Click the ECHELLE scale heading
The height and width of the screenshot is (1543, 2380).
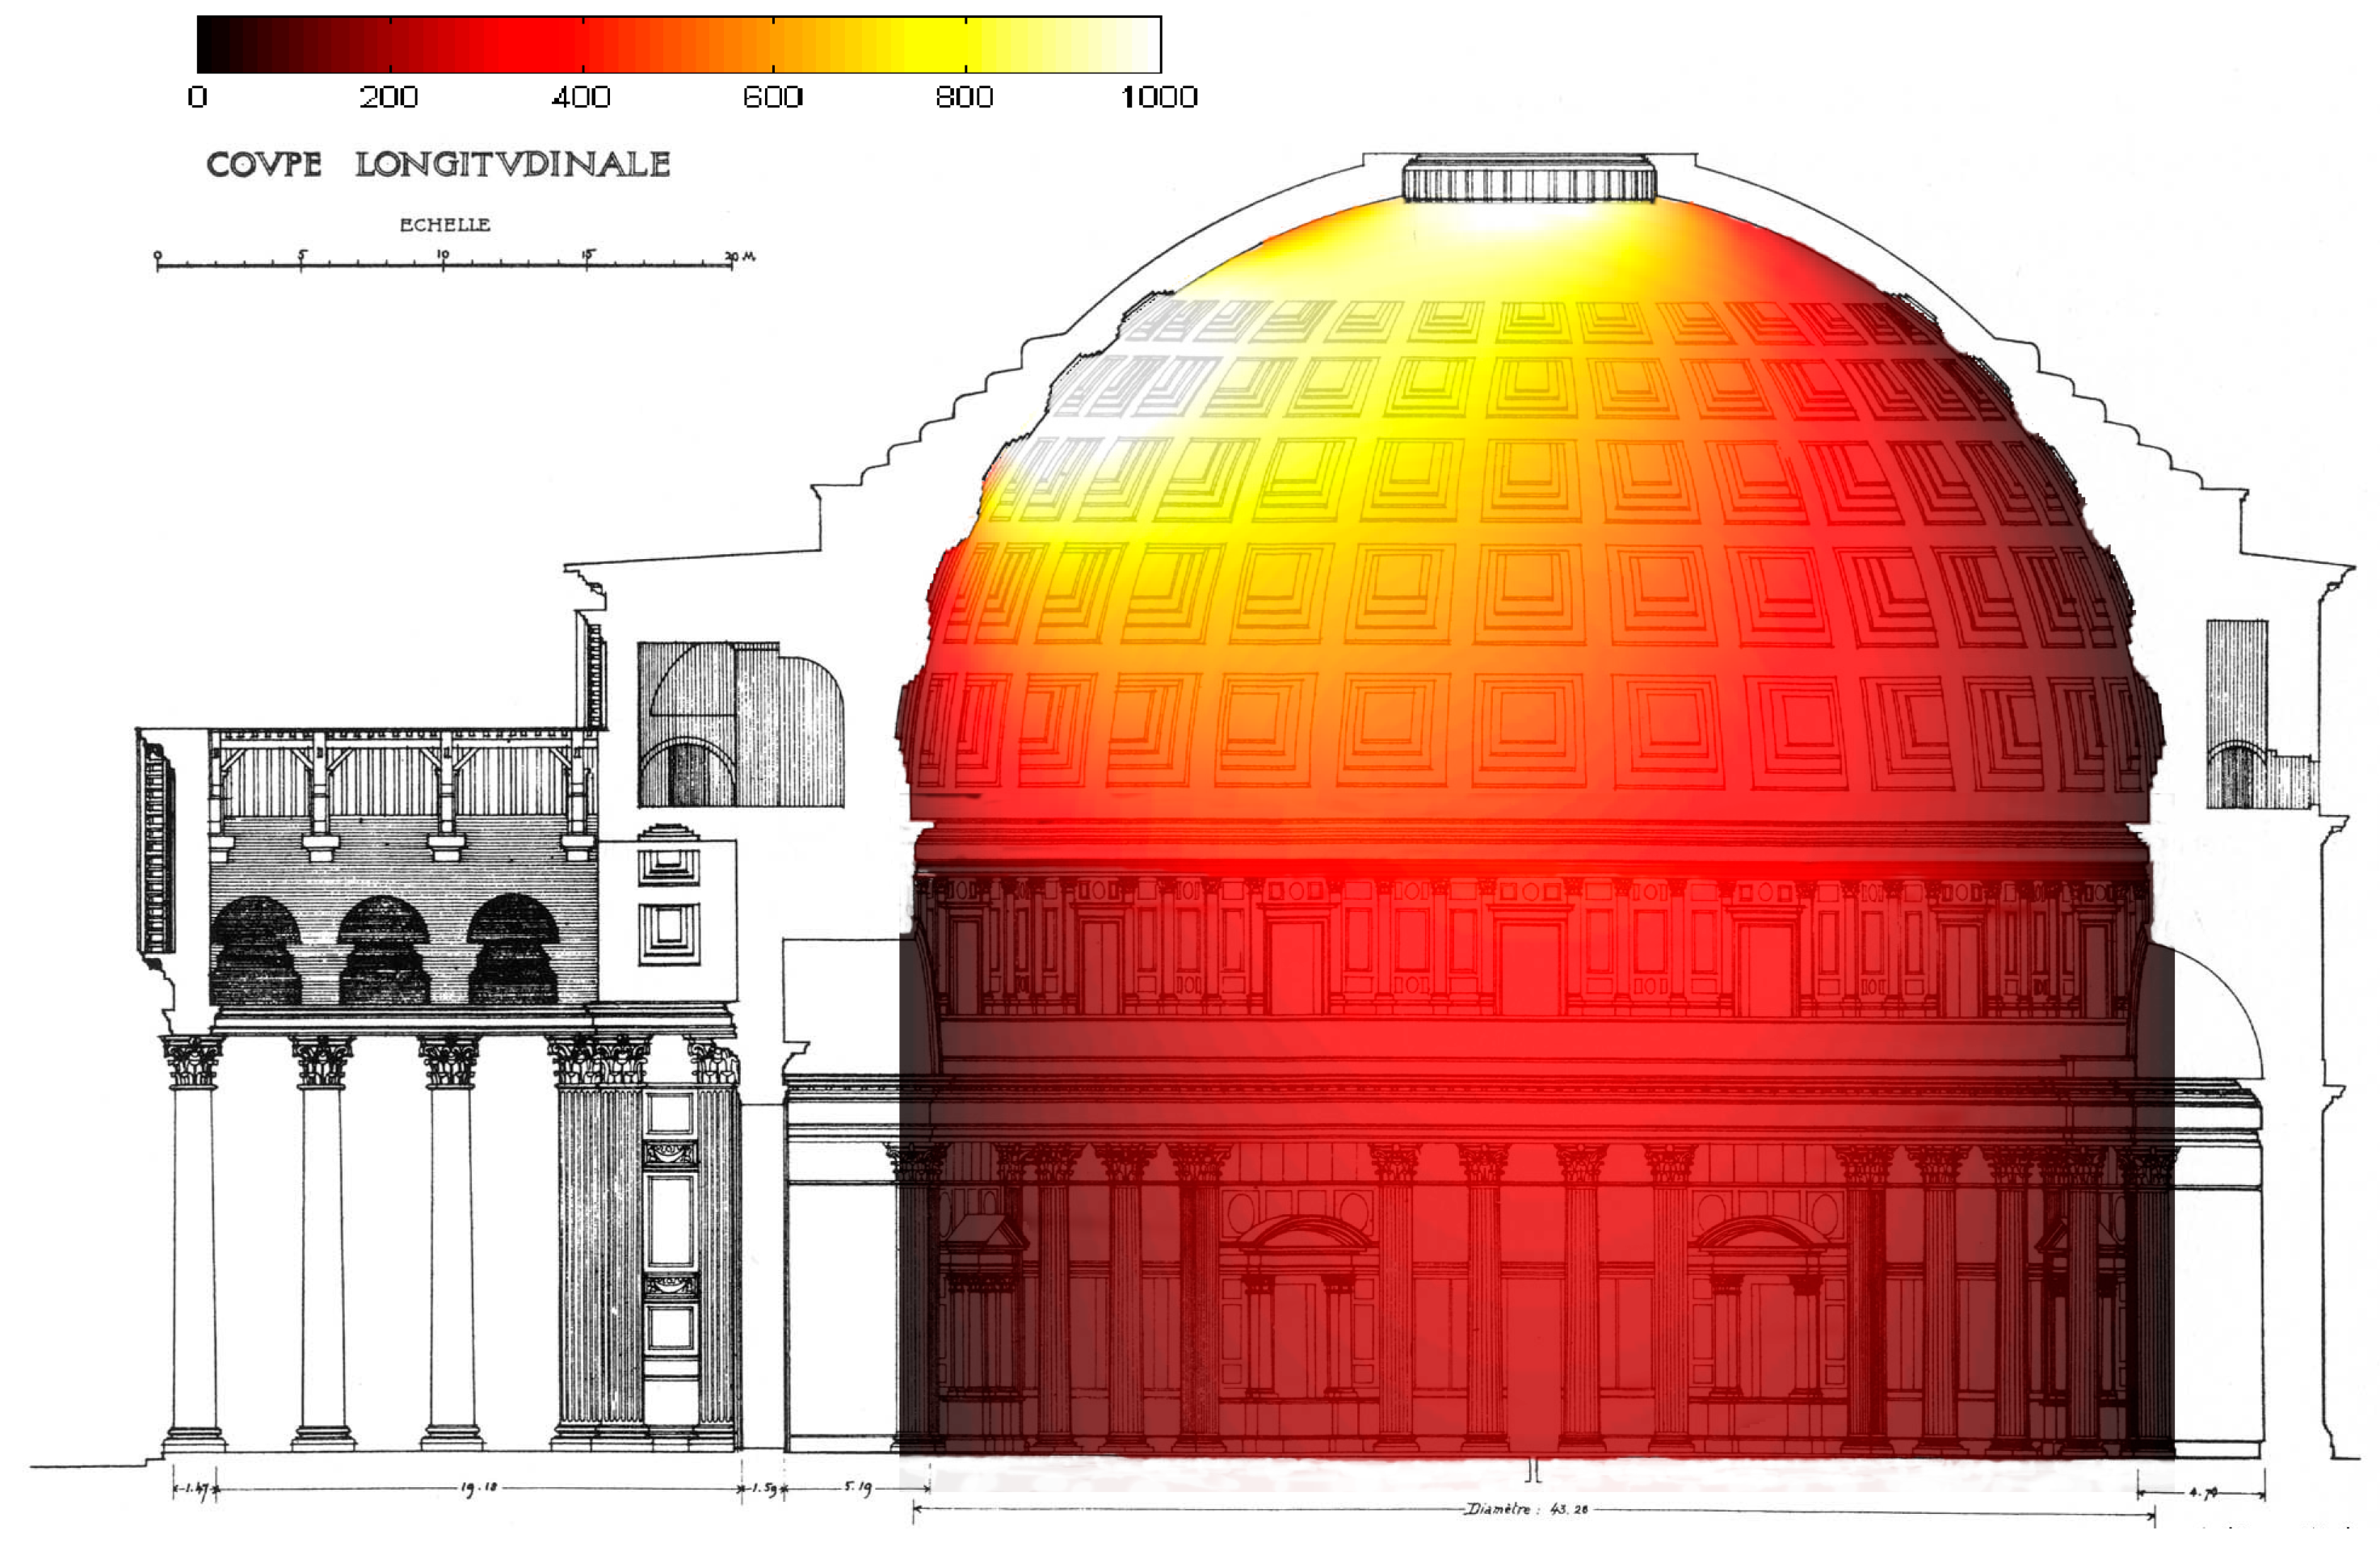445,225
